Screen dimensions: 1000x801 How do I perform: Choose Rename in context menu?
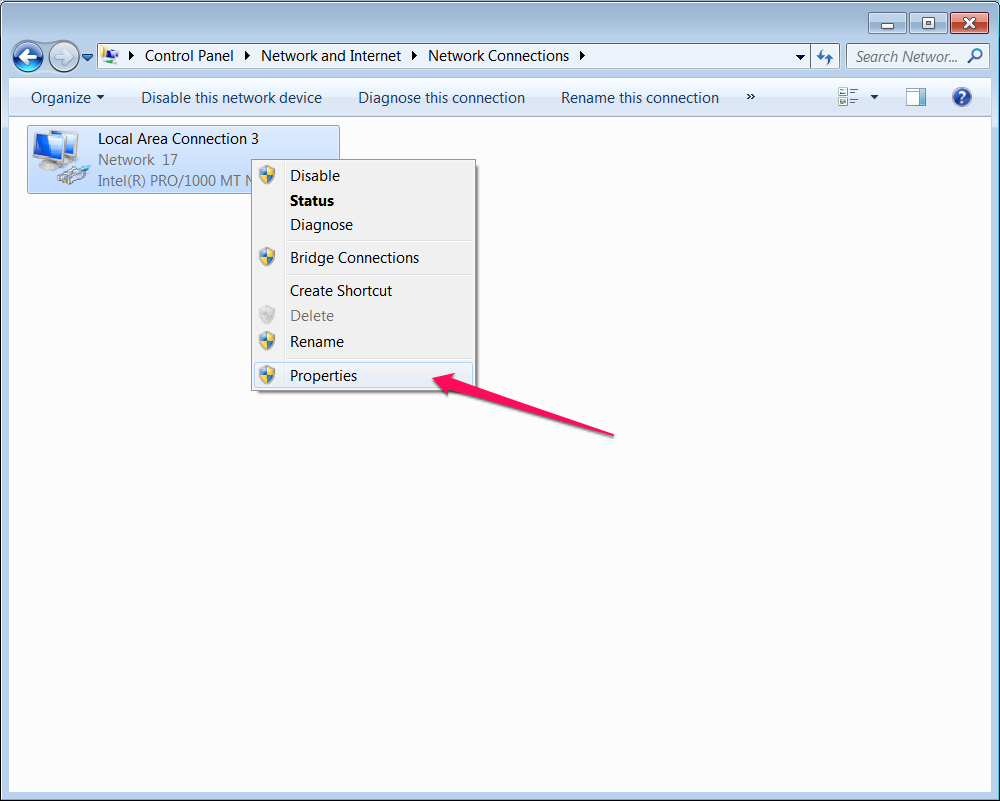364,342
